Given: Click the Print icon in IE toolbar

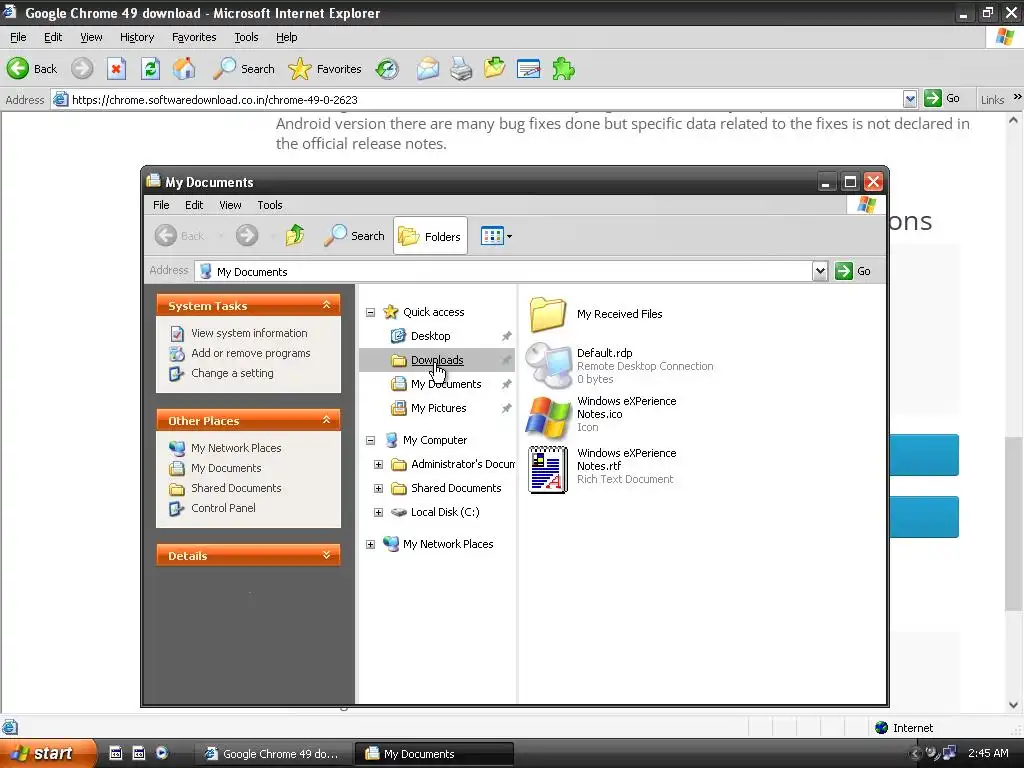Looking at the screenshot, I should [461, 69].
